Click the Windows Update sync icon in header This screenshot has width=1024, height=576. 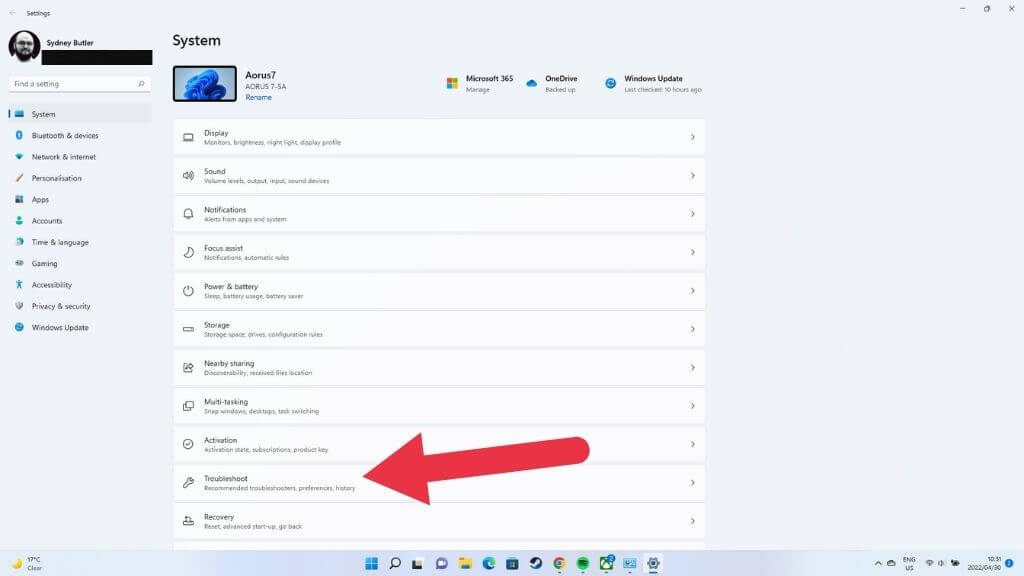click(x=610, y=84)
